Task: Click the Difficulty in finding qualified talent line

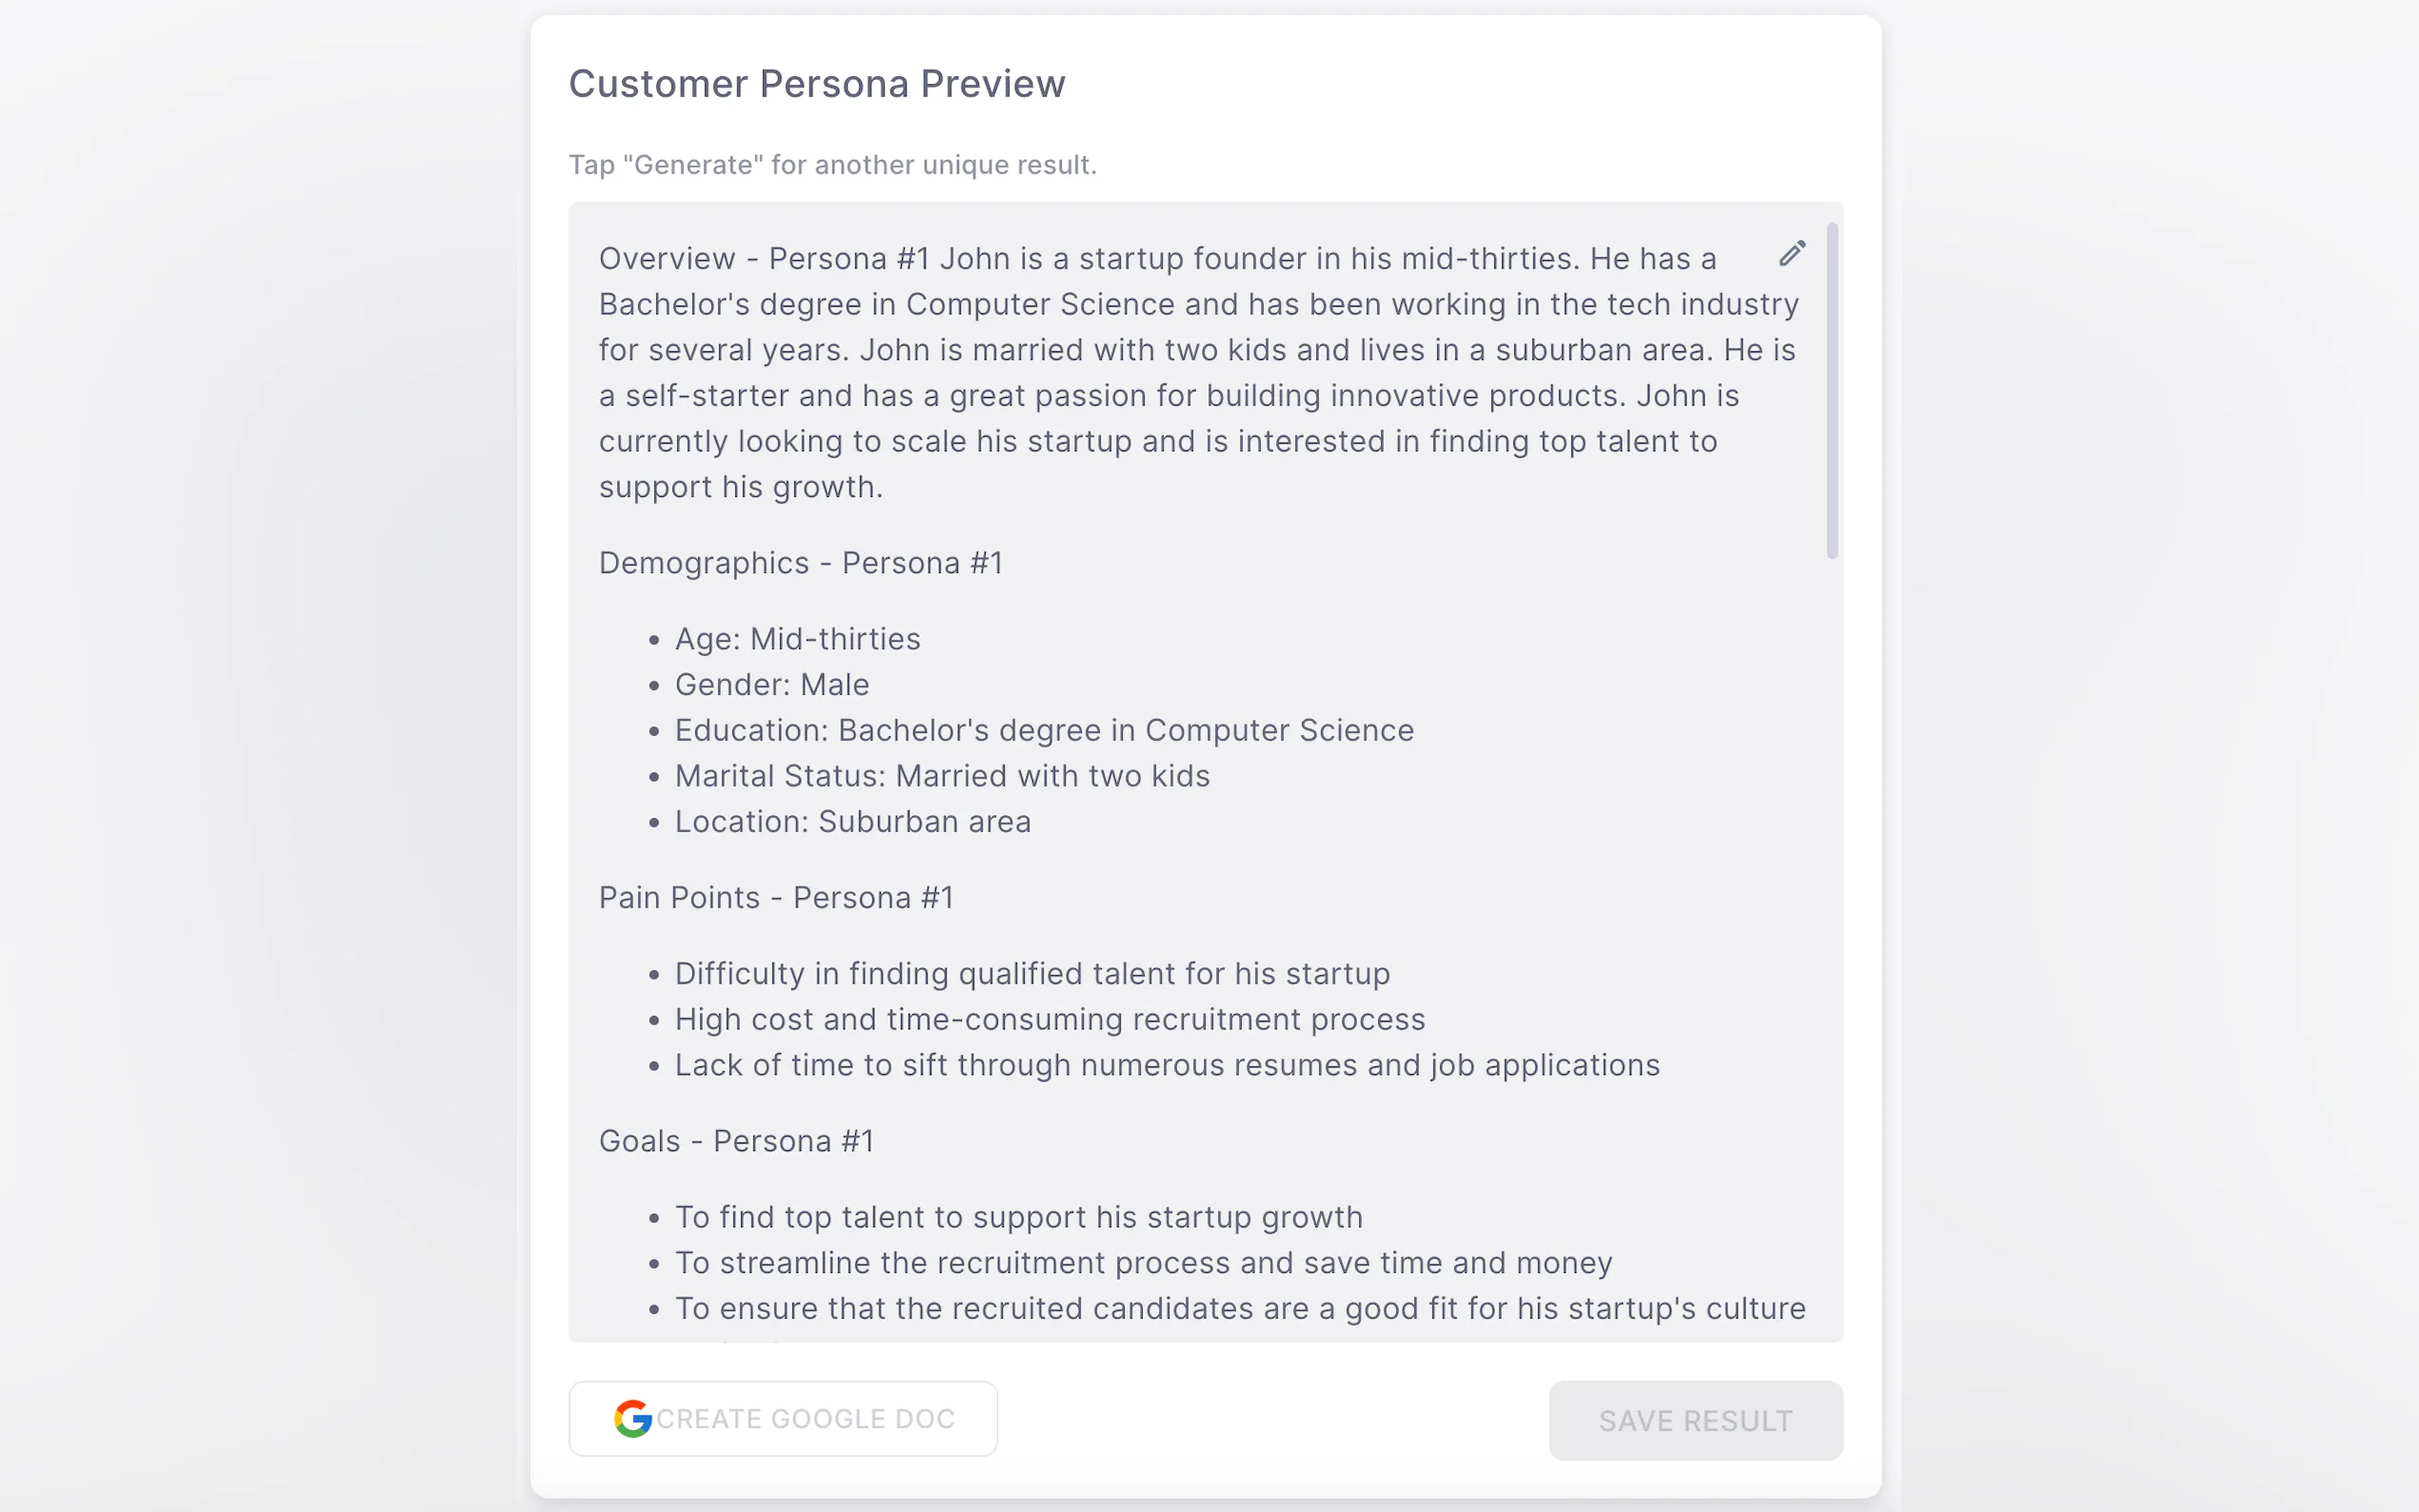Action: coord(1032,974)
